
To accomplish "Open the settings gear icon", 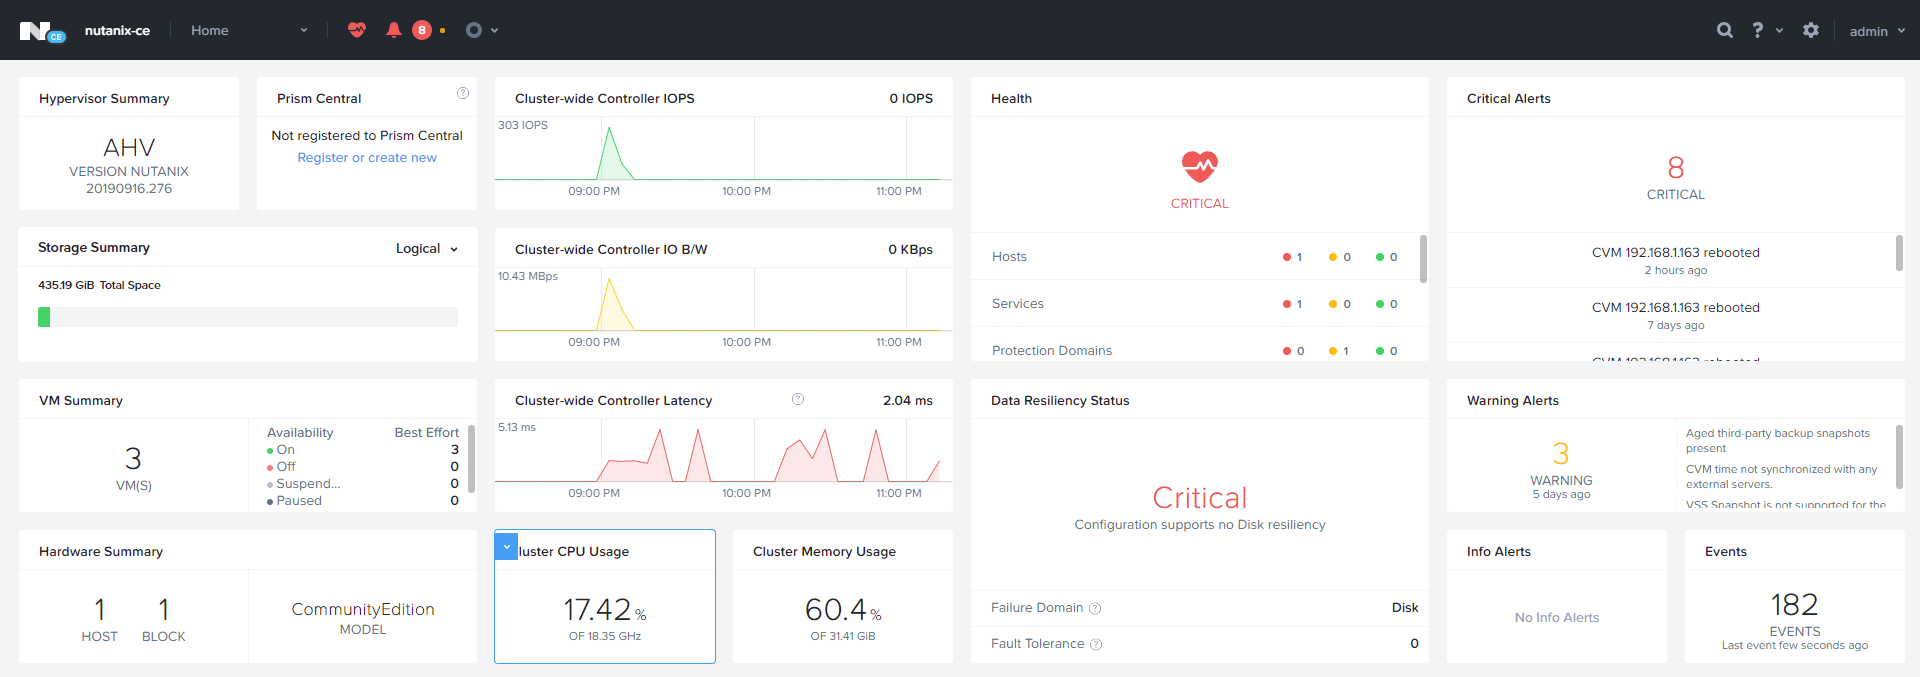I will 1811,30.
